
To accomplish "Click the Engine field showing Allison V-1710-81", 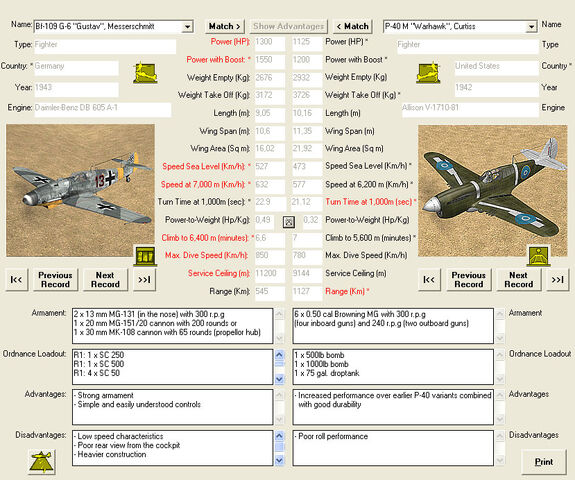I will [470, 110].
